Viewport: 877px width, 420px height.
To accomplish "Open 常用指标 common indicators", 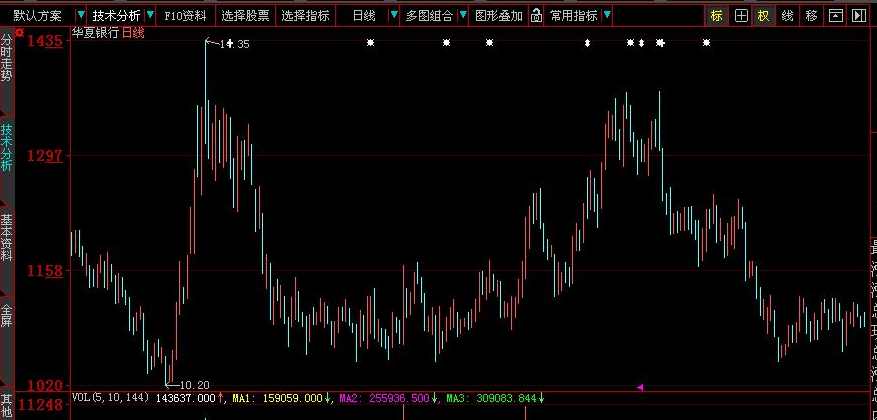I will tap(573, 15).
